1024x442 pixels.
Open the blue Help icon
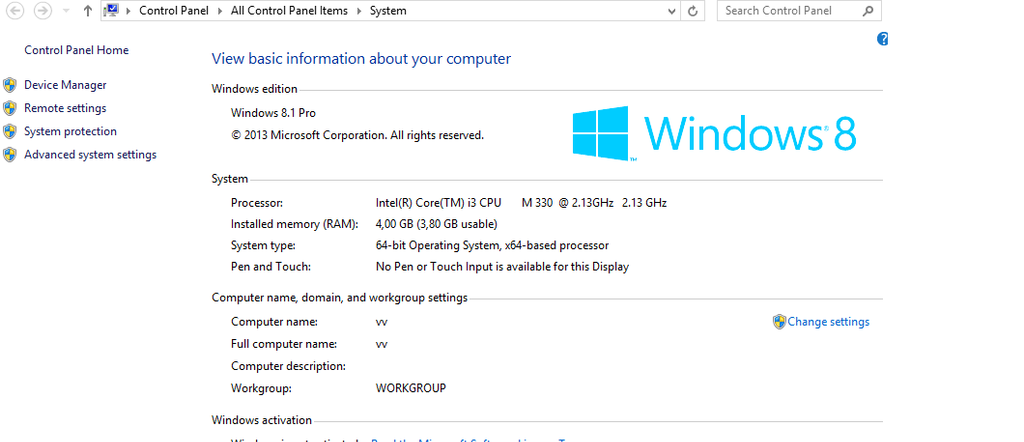882,39
